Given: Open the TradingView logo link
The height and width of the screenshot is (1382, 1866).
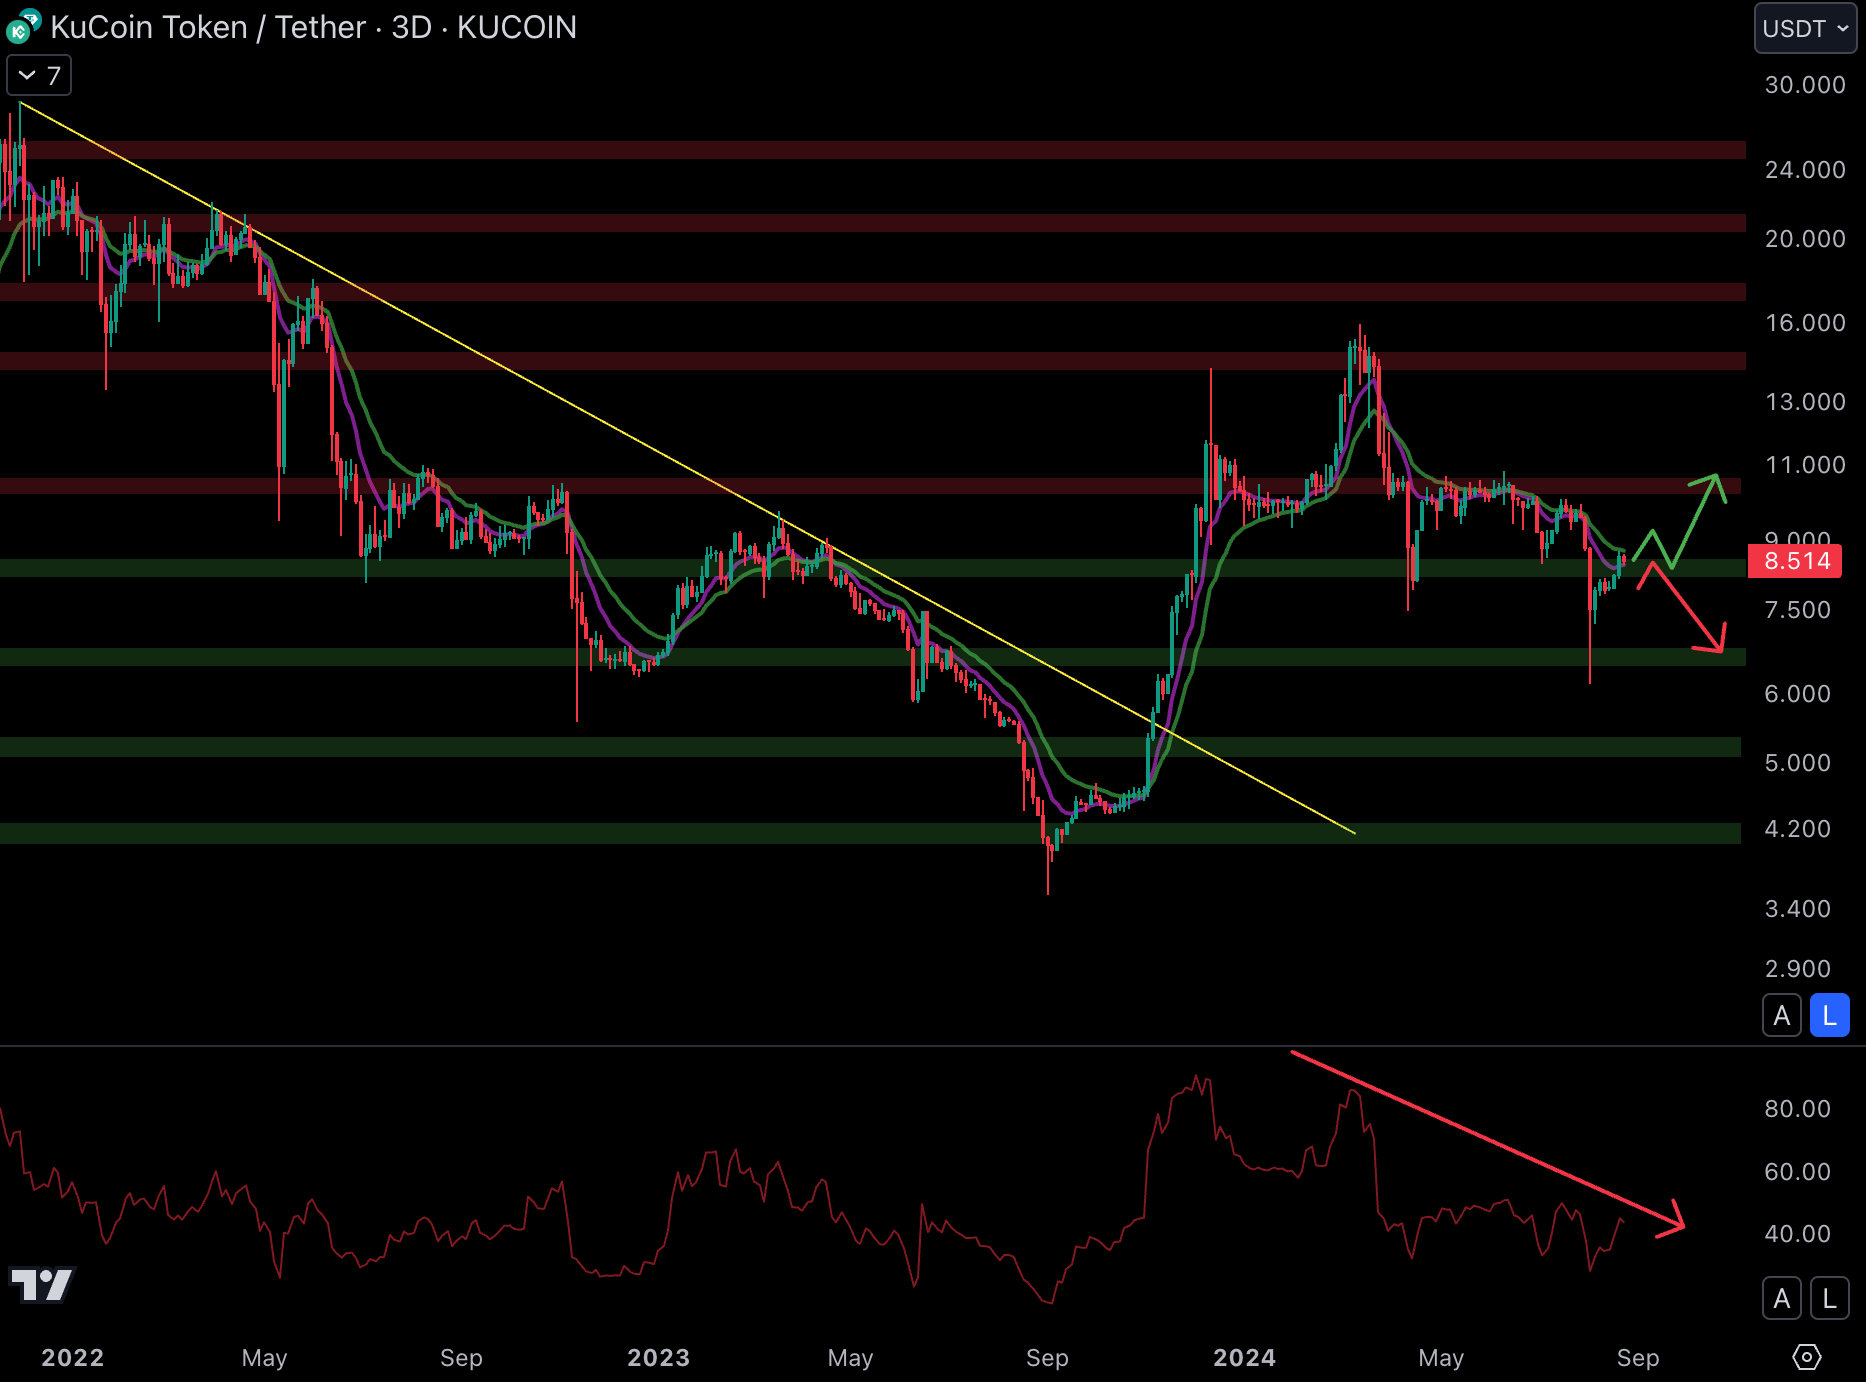Looking at the screenshot, I should (42, 1284).
